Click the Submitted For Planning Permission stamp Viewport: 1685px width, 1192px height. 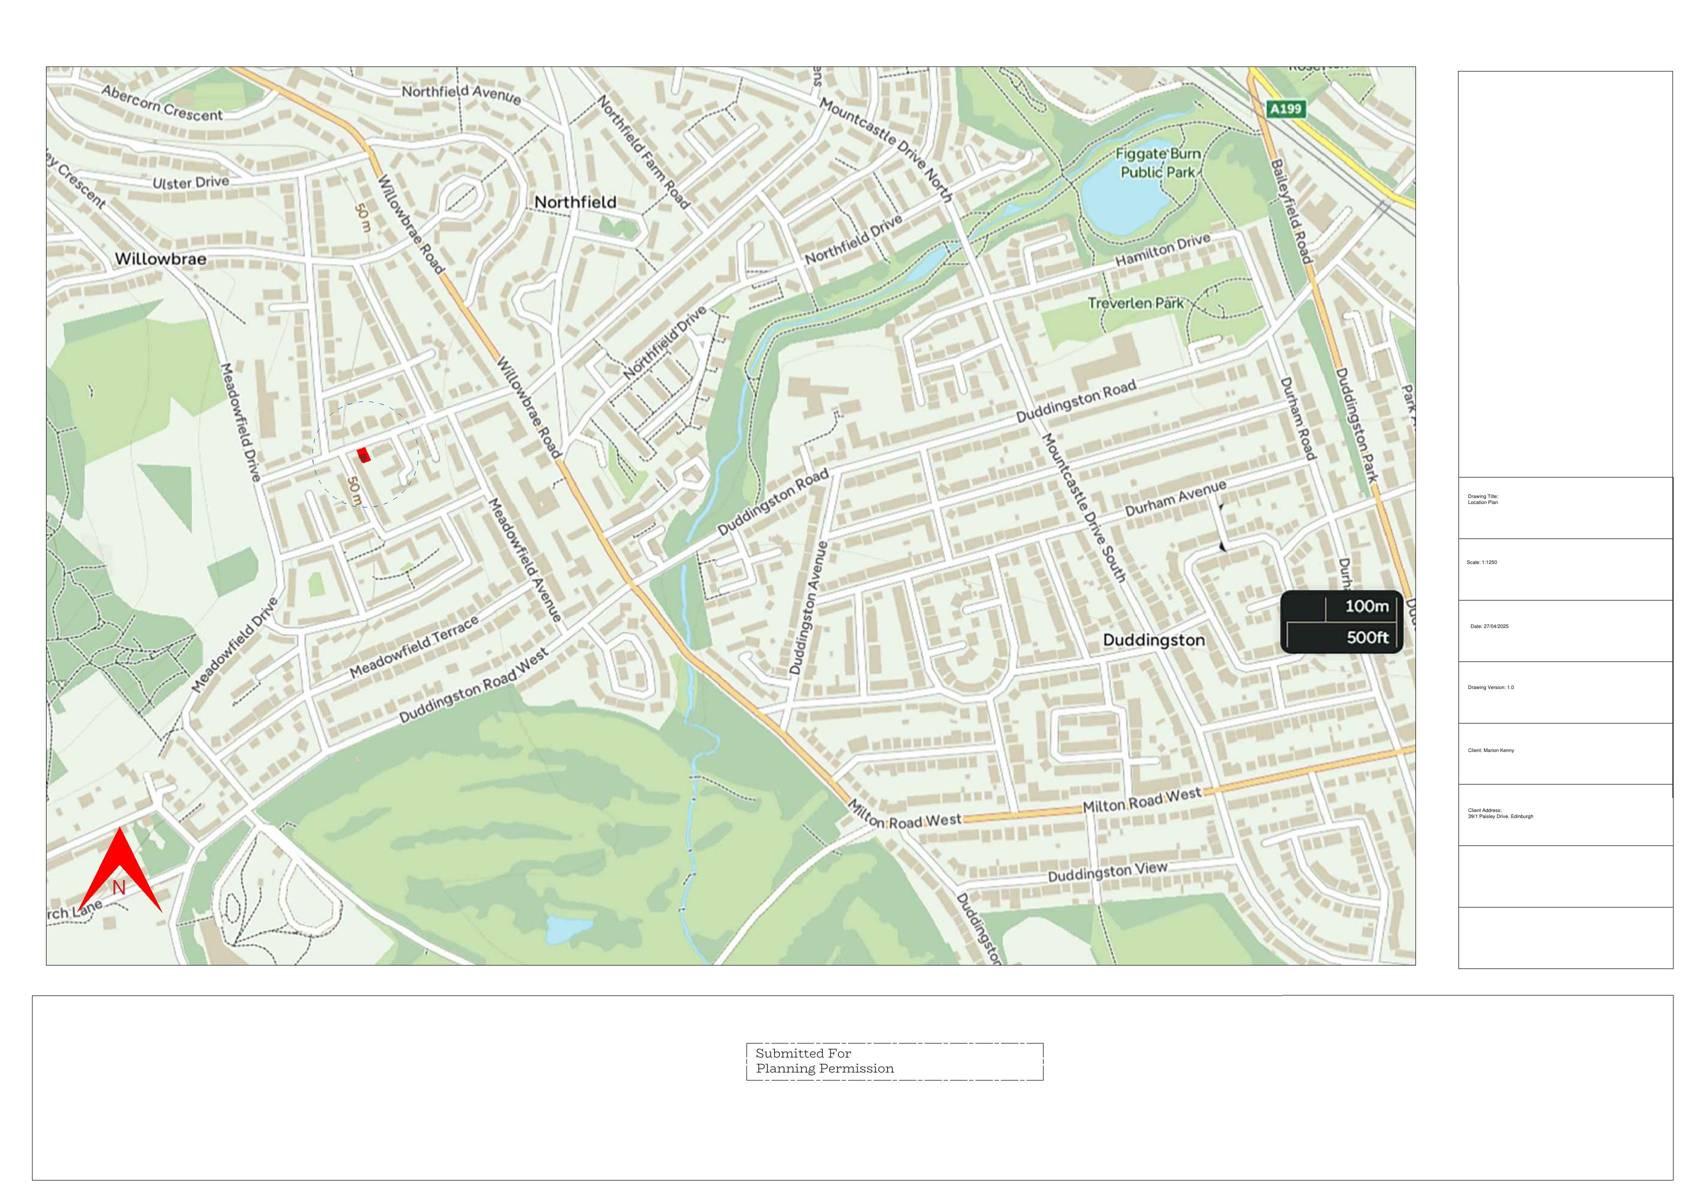click(894, 1061)
